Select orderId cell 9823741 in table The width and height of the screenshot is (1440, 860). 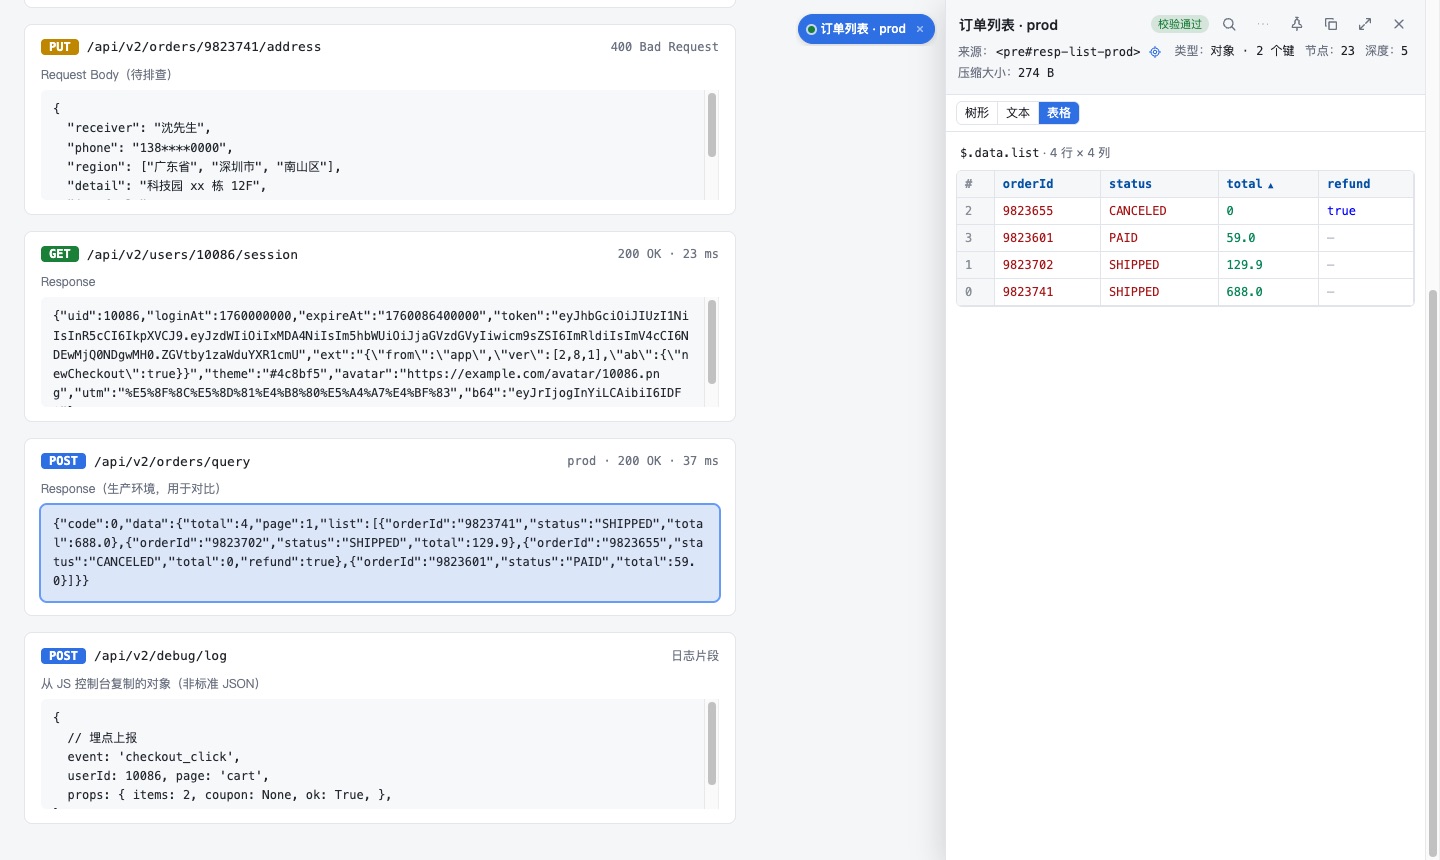[x=1047, y=292]
